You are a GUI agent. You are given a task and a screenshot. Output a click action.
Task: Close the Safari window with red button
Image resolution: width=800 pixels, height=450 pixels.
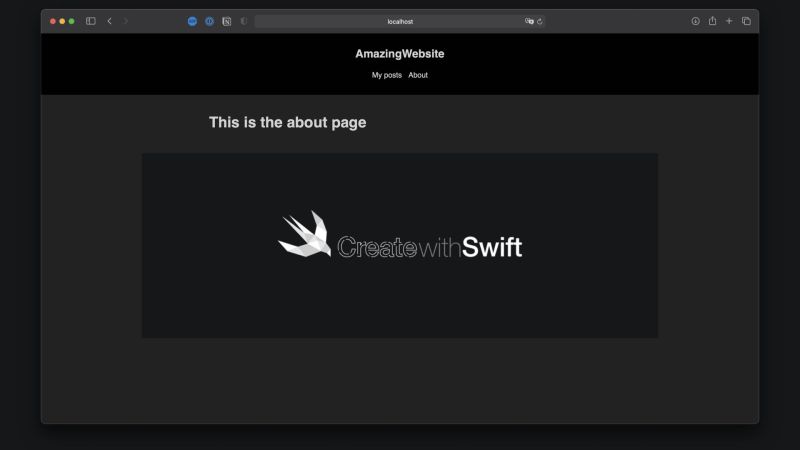[53, 21]
